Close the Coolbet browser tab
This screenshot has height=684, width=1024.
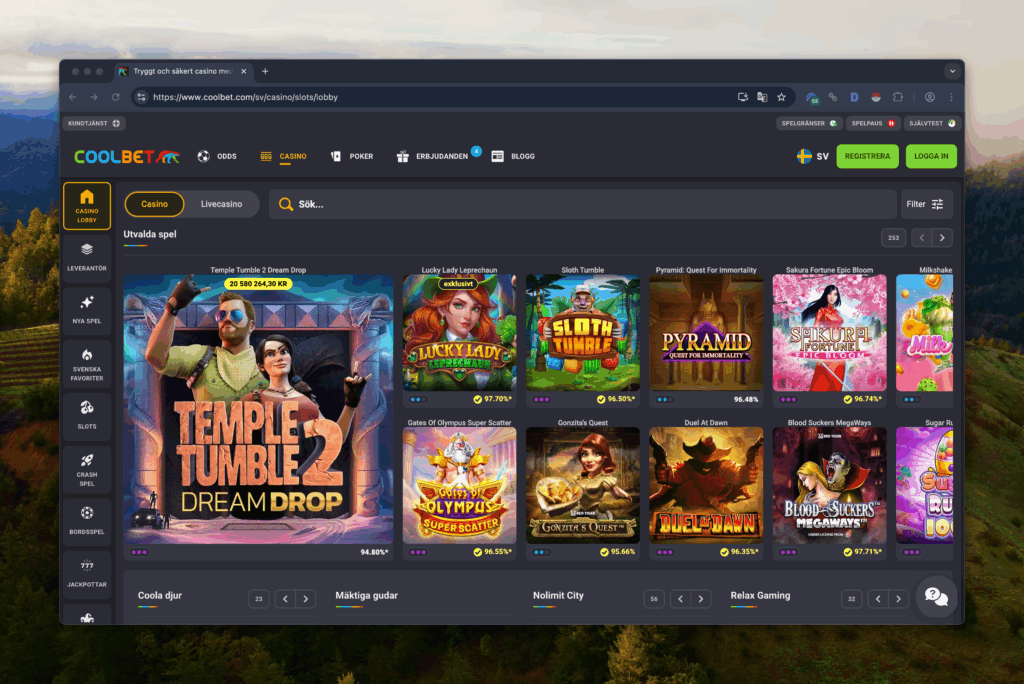pos(244,71)
